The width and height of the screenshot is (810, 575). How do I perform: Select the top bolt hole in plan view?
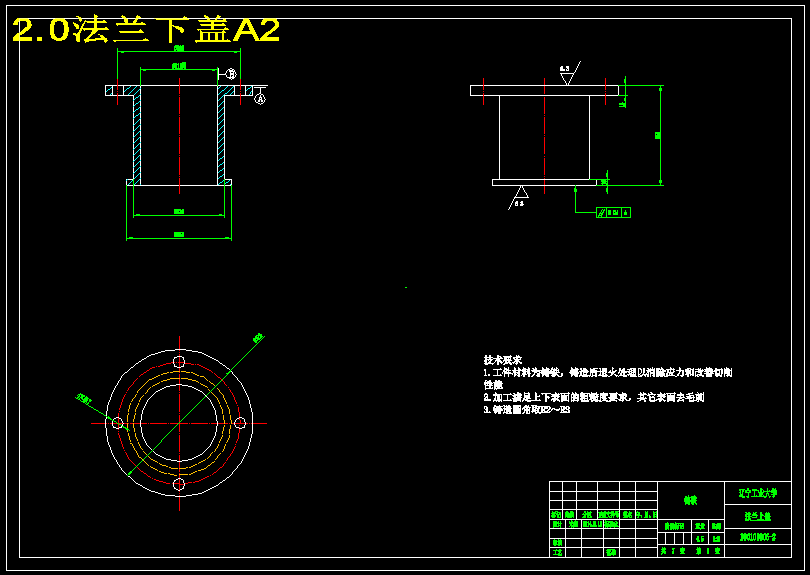pos(179,361)
